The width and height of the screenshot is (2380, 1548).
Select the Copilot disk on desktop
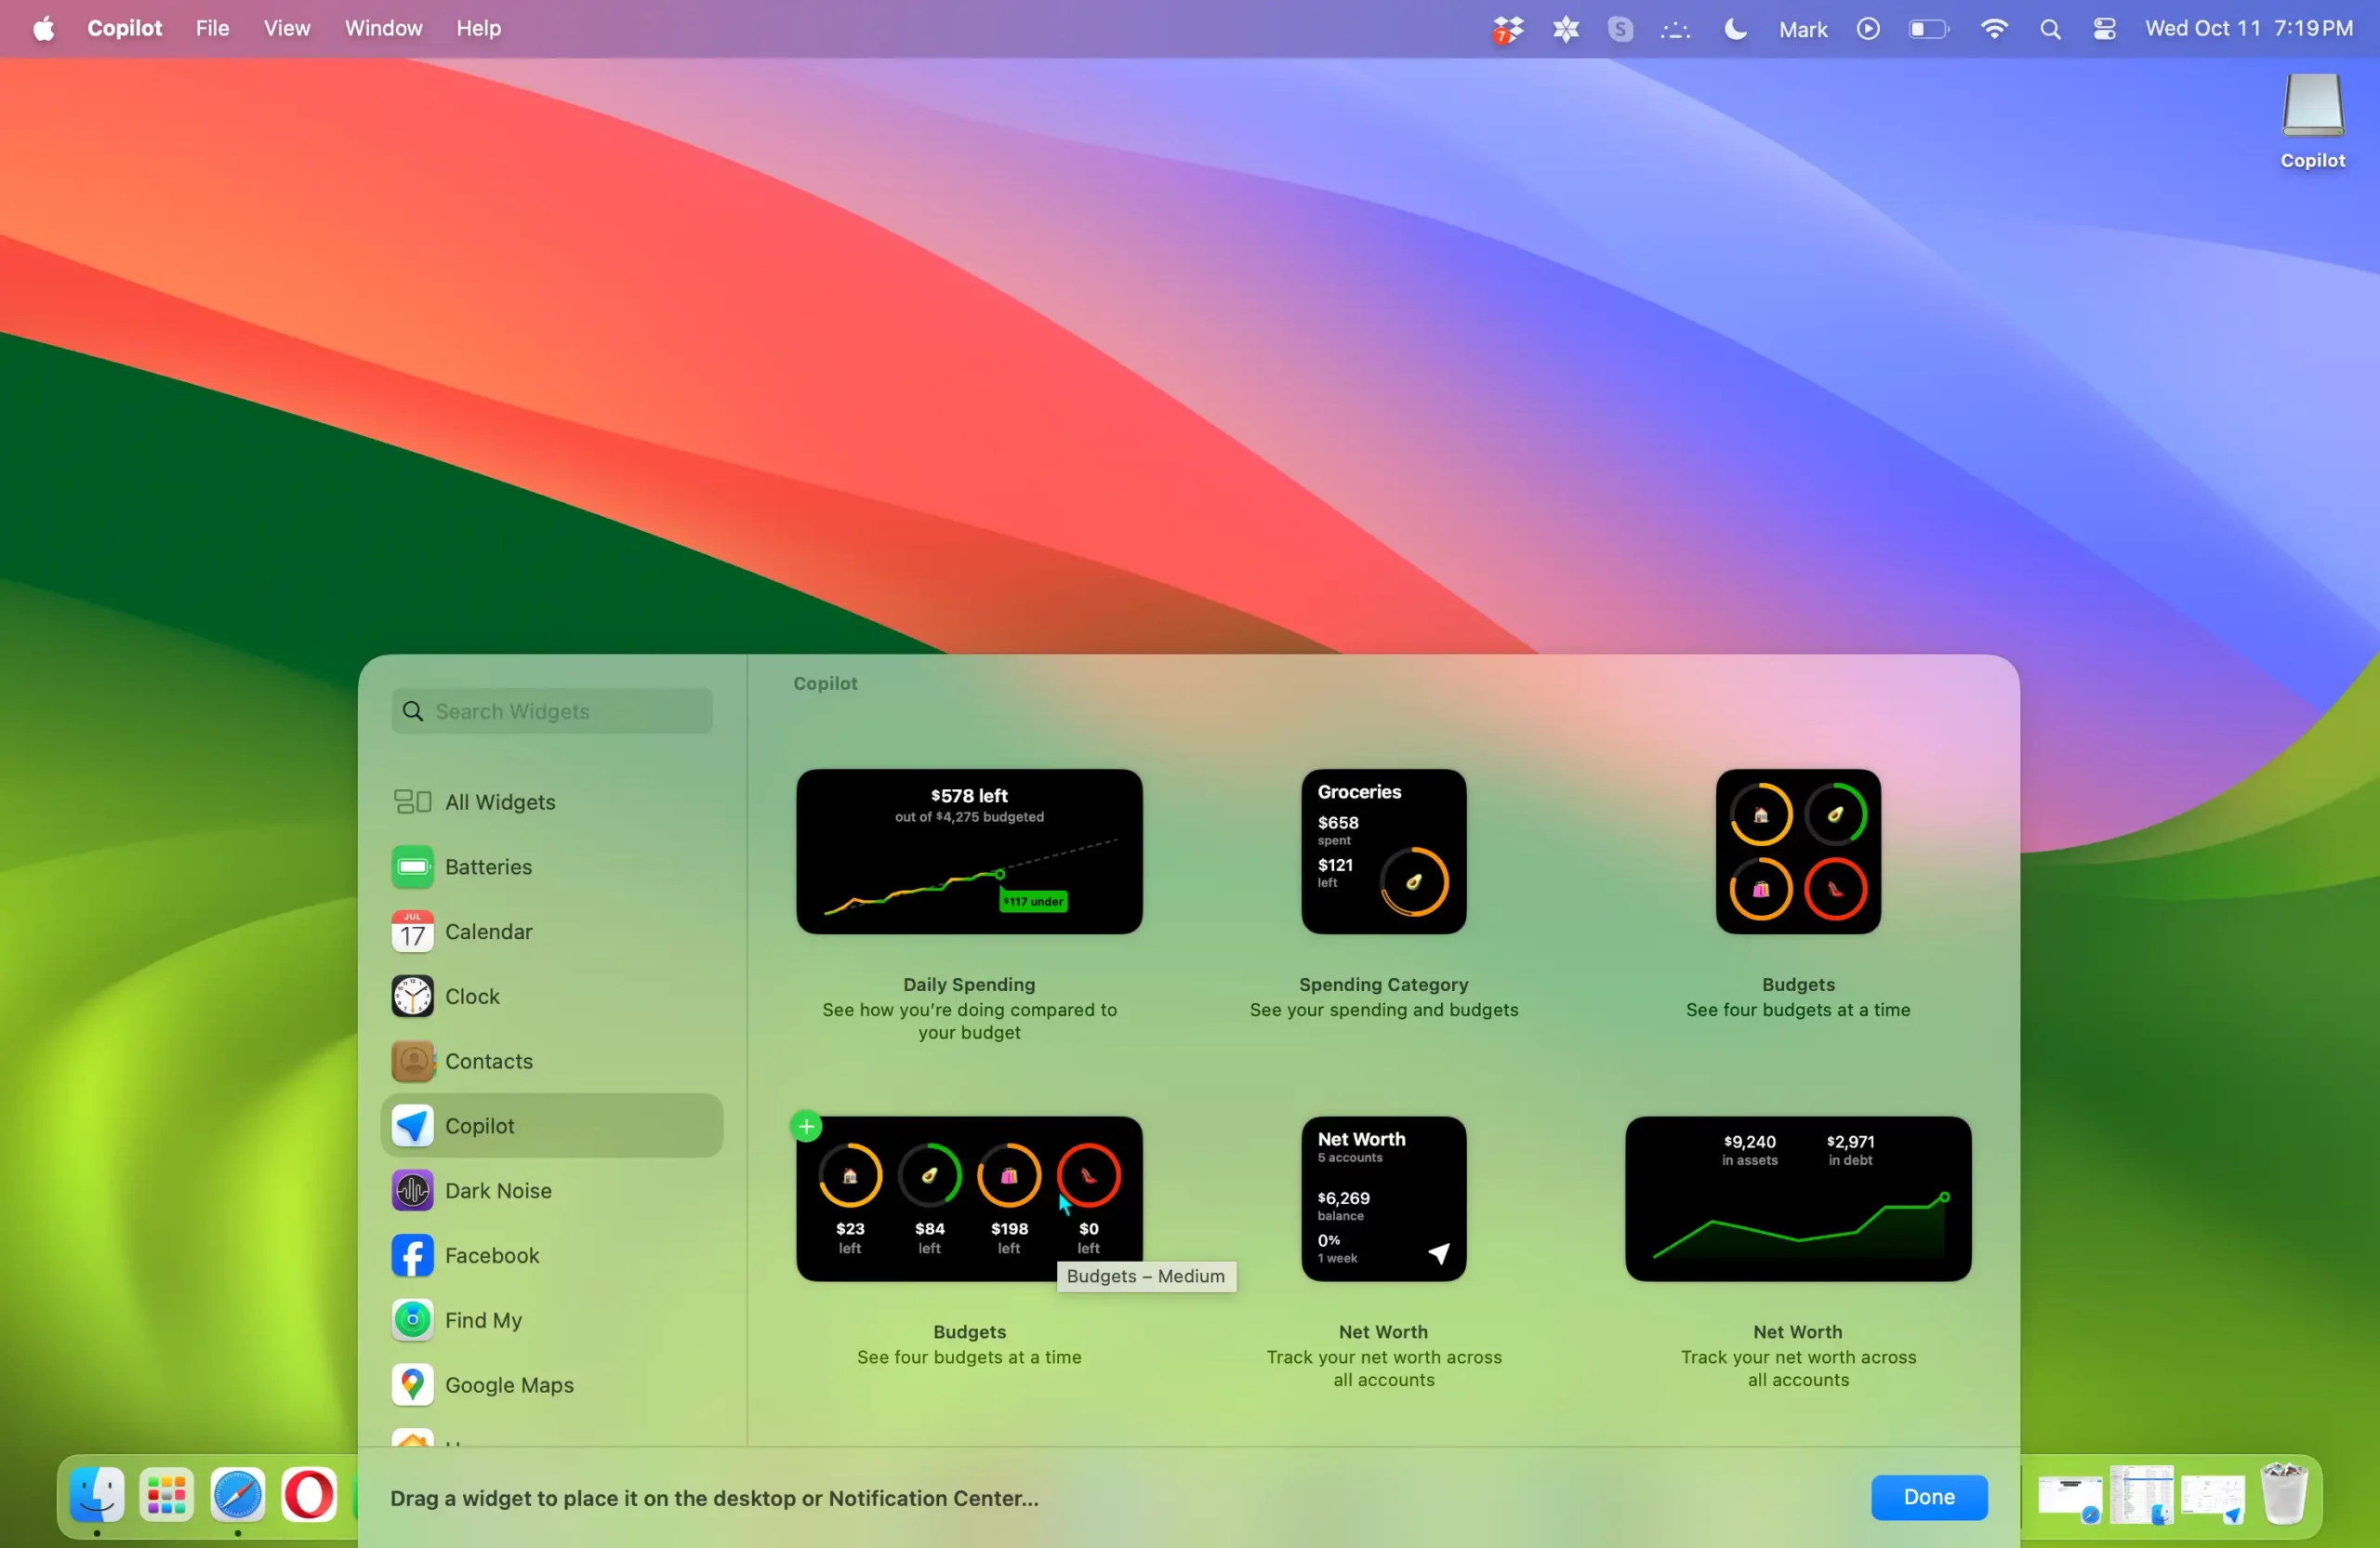[x=2312, y=120]
